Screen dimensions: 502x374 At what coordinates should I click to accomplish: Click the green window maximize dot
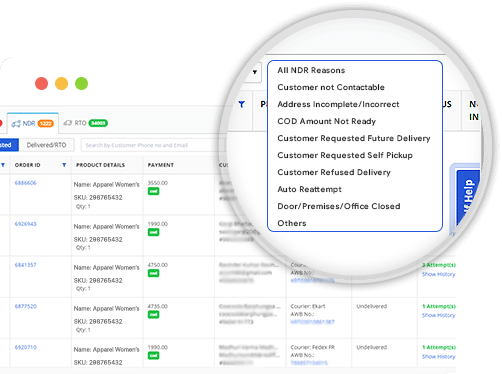81,83
